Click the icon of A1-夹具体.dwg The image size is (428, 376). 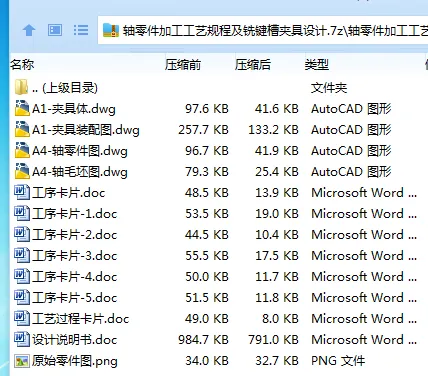pos(22,108)
